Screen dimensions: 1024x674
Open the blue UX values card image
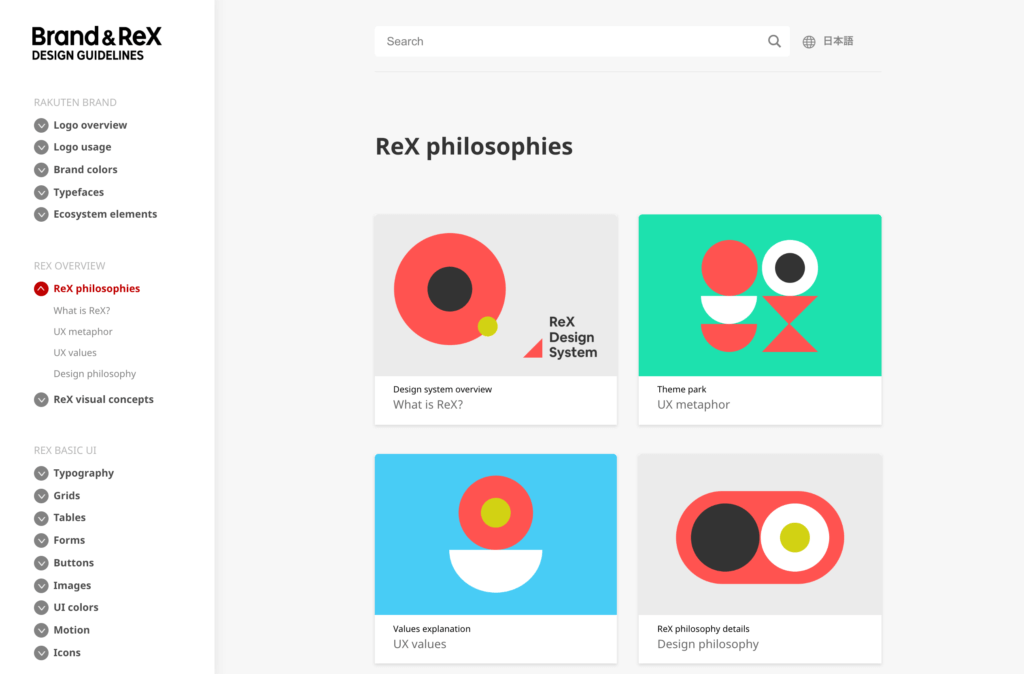tap(496, 534)
